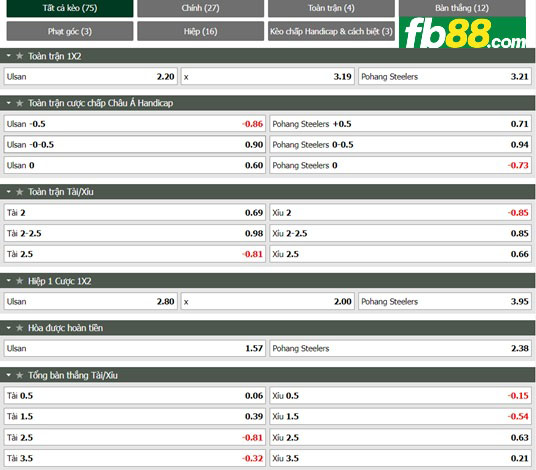Open the Hiệp (16) tab
The image size is (536, 470).
201,31
